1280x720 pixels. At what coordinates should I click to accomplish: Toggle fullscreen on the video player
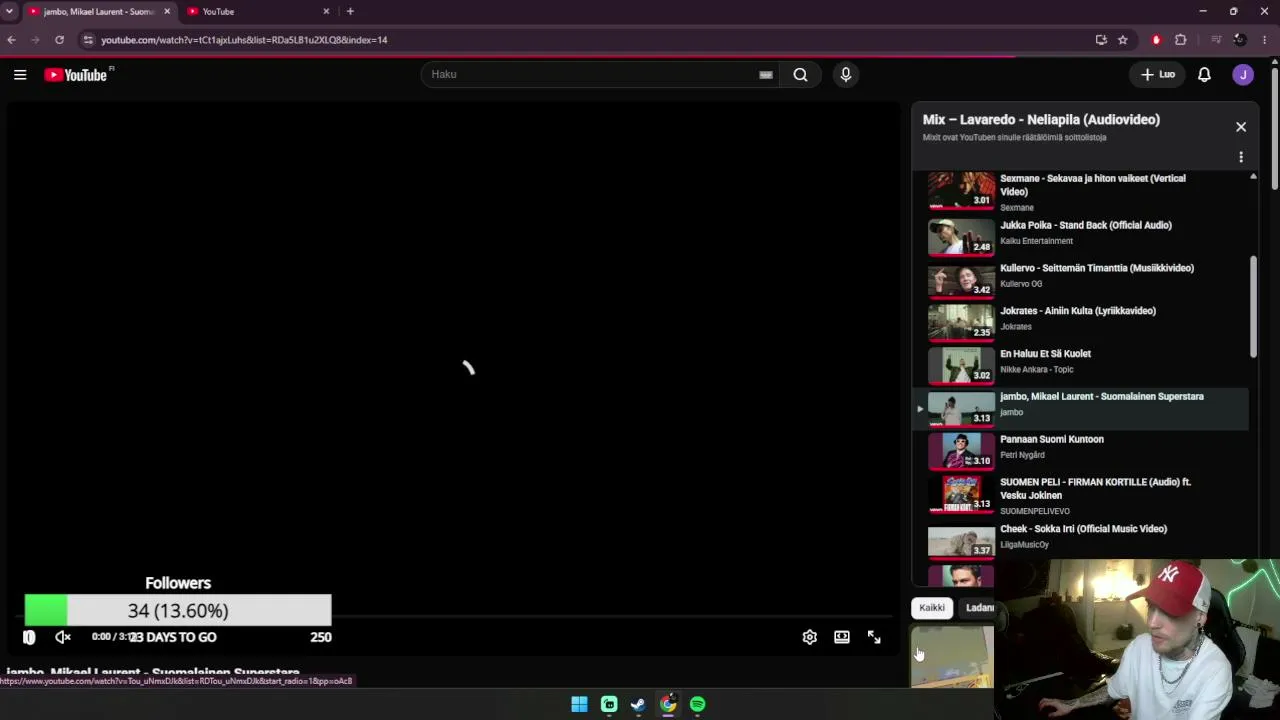click(874, 637)
